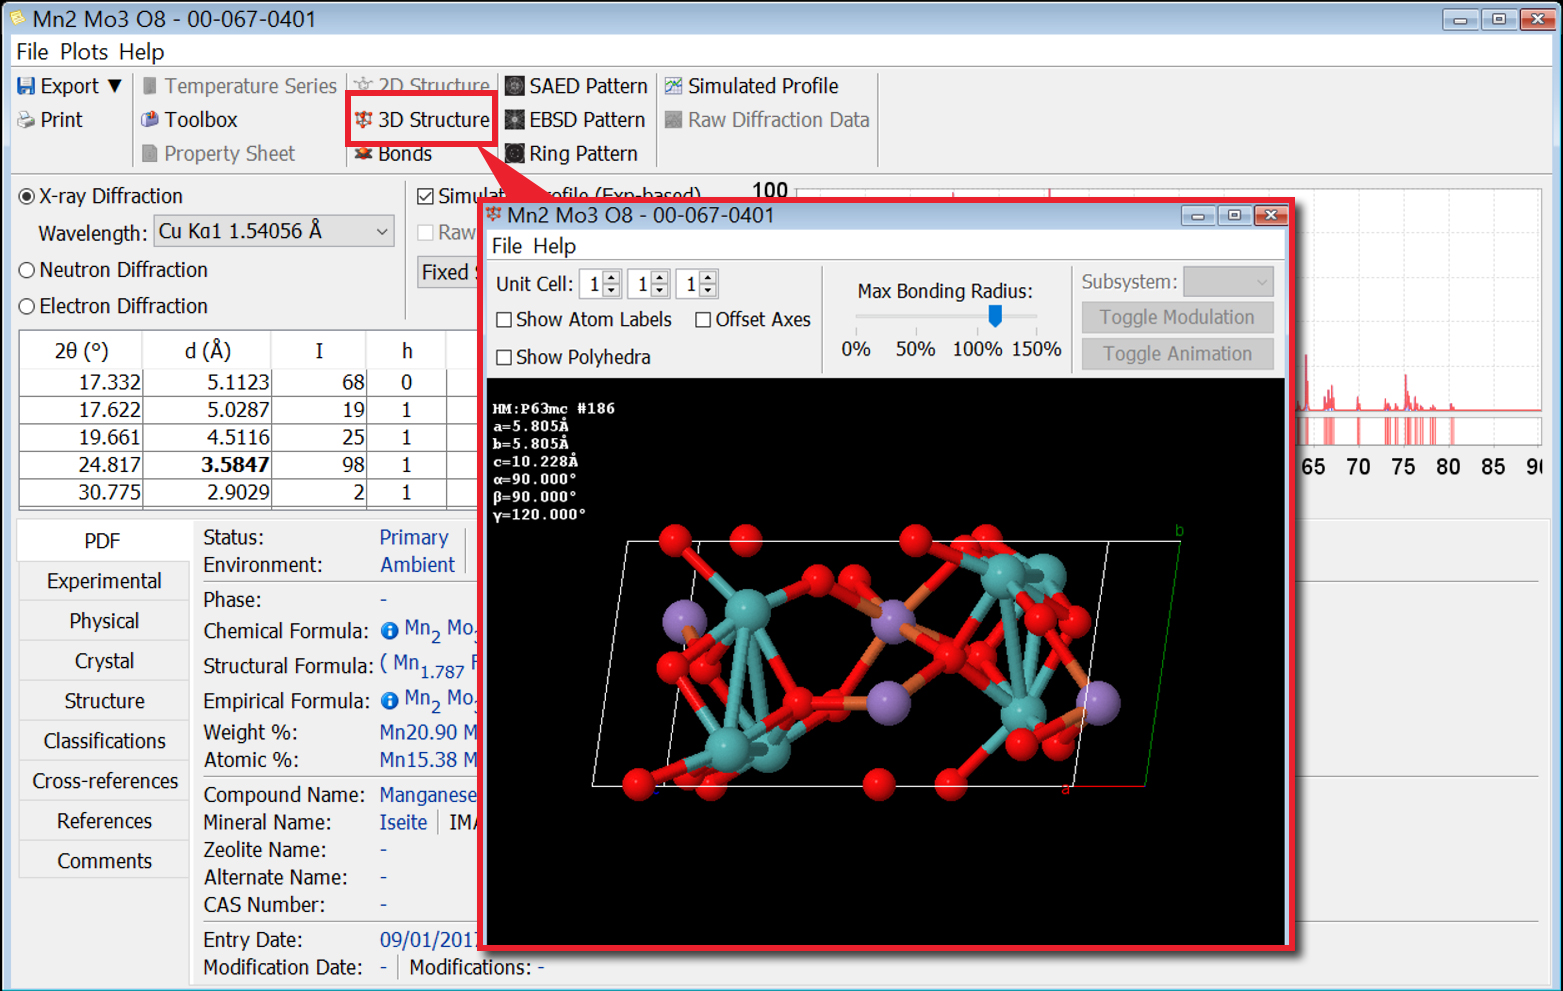Image resolution: width=1563 pixels, height=991 pixels.
Task: Open the Simulated Profile plot
Action: [674, 86]
